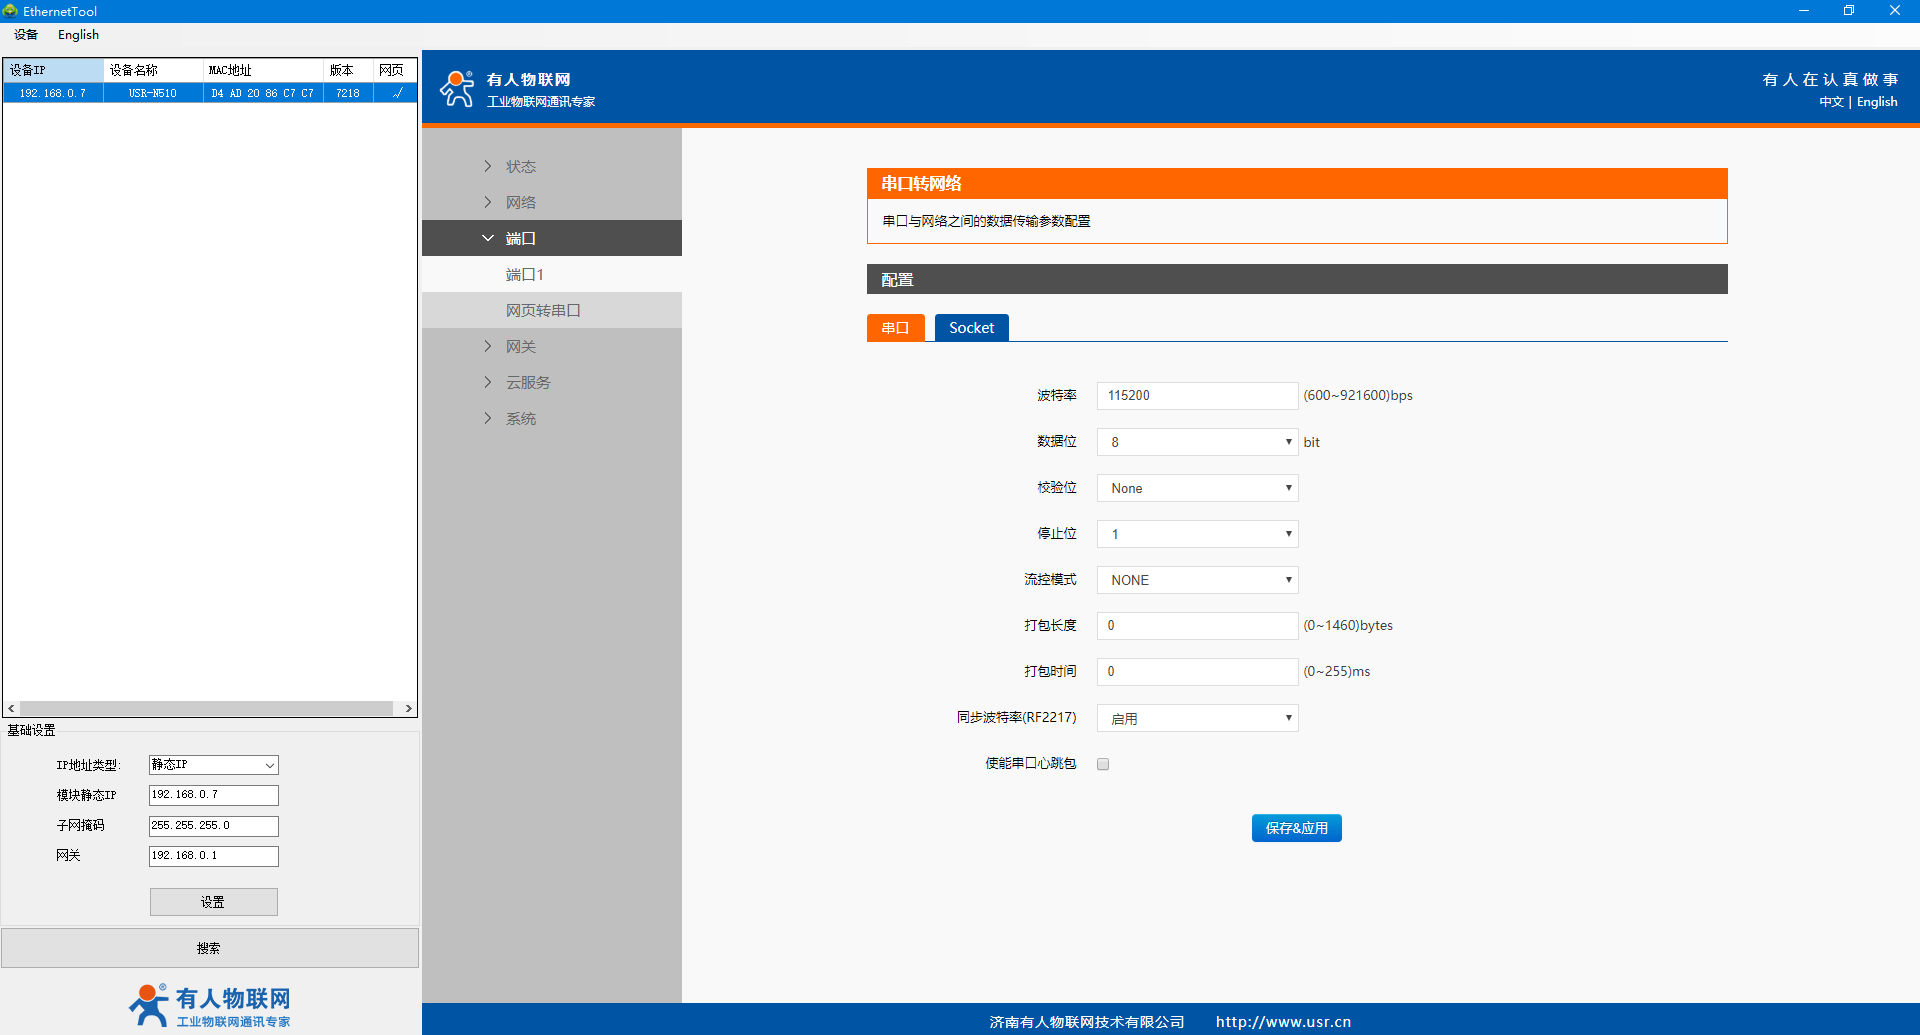This screenshot has height=1035, width=1920.
Task: Switch web language to English in header
Action: pos(1877,102)
